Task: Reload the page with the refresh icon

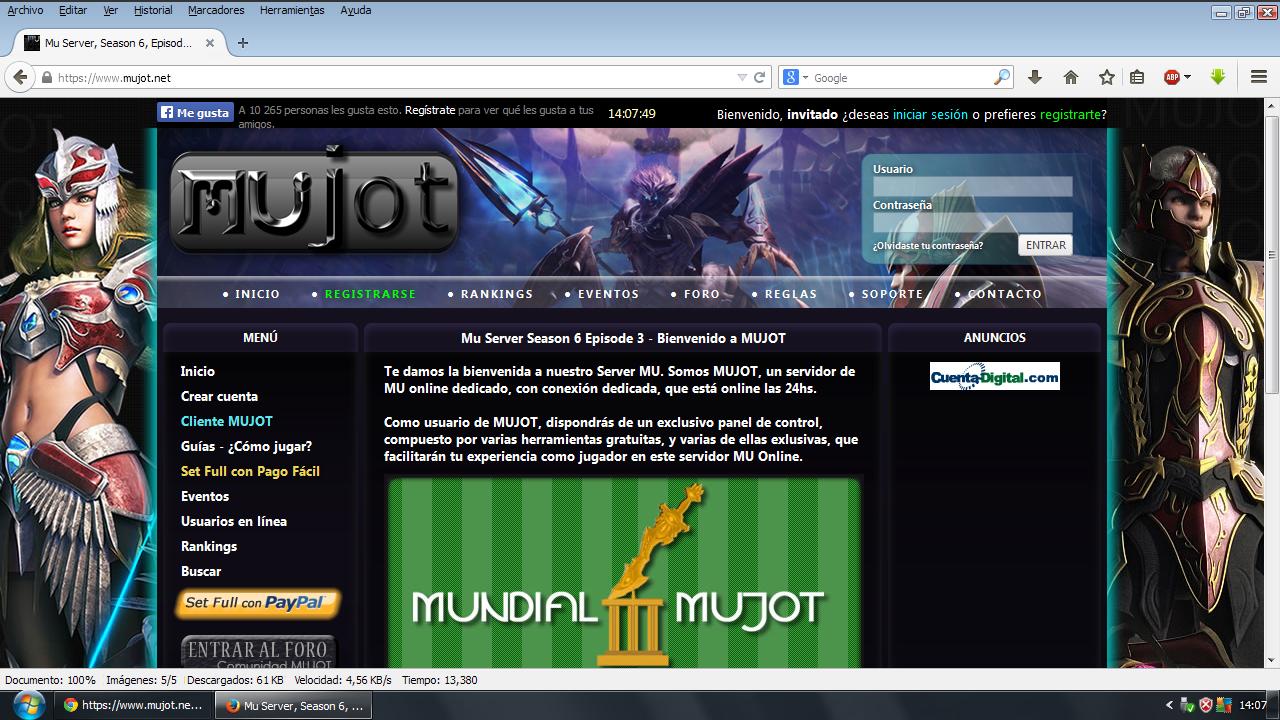Action: [760, 77]
